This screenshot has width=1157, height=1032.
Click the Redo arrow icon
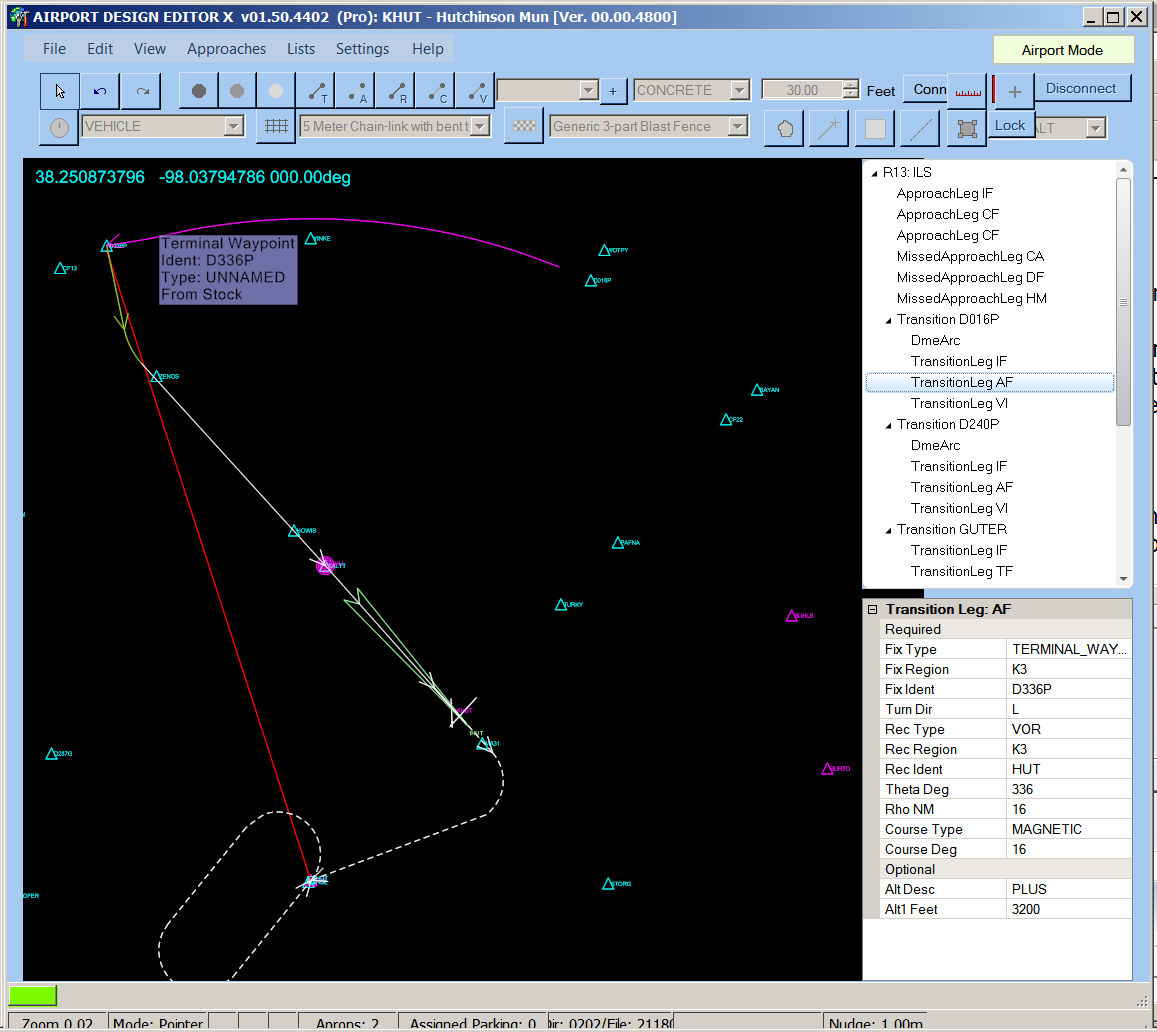pyautogui.click(x=142, y=91)
